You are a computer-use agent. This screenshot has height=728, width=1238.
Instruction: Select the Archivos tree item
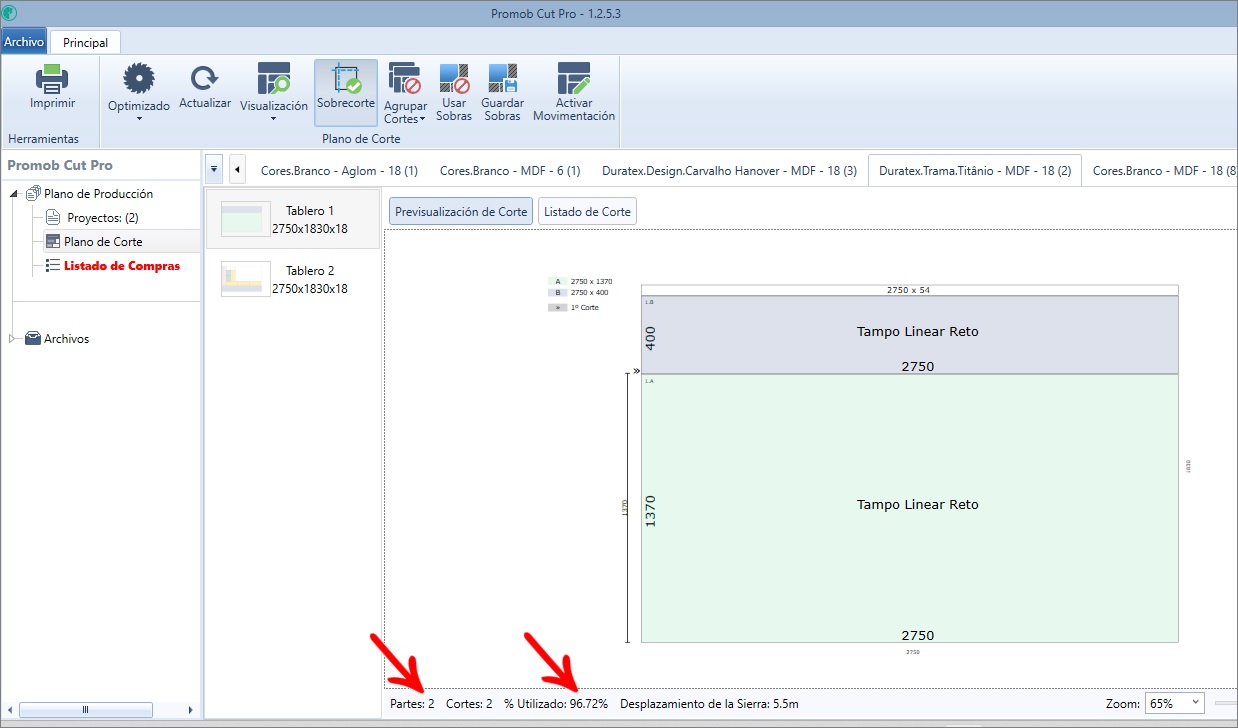(x=66, y=339)
